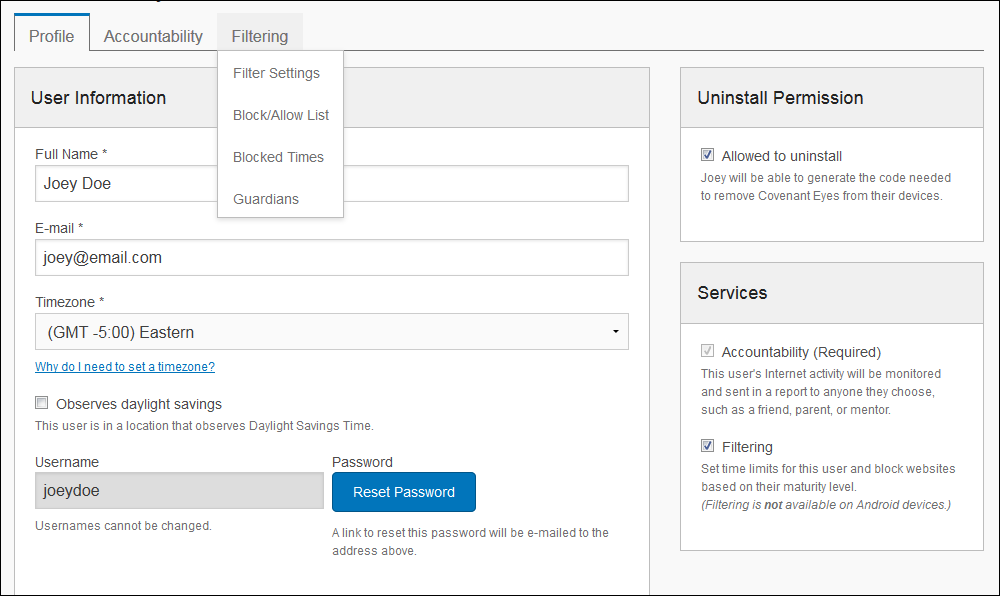
Task: Open the Blocked Times menu option
Action: click(x=278, y=157)
